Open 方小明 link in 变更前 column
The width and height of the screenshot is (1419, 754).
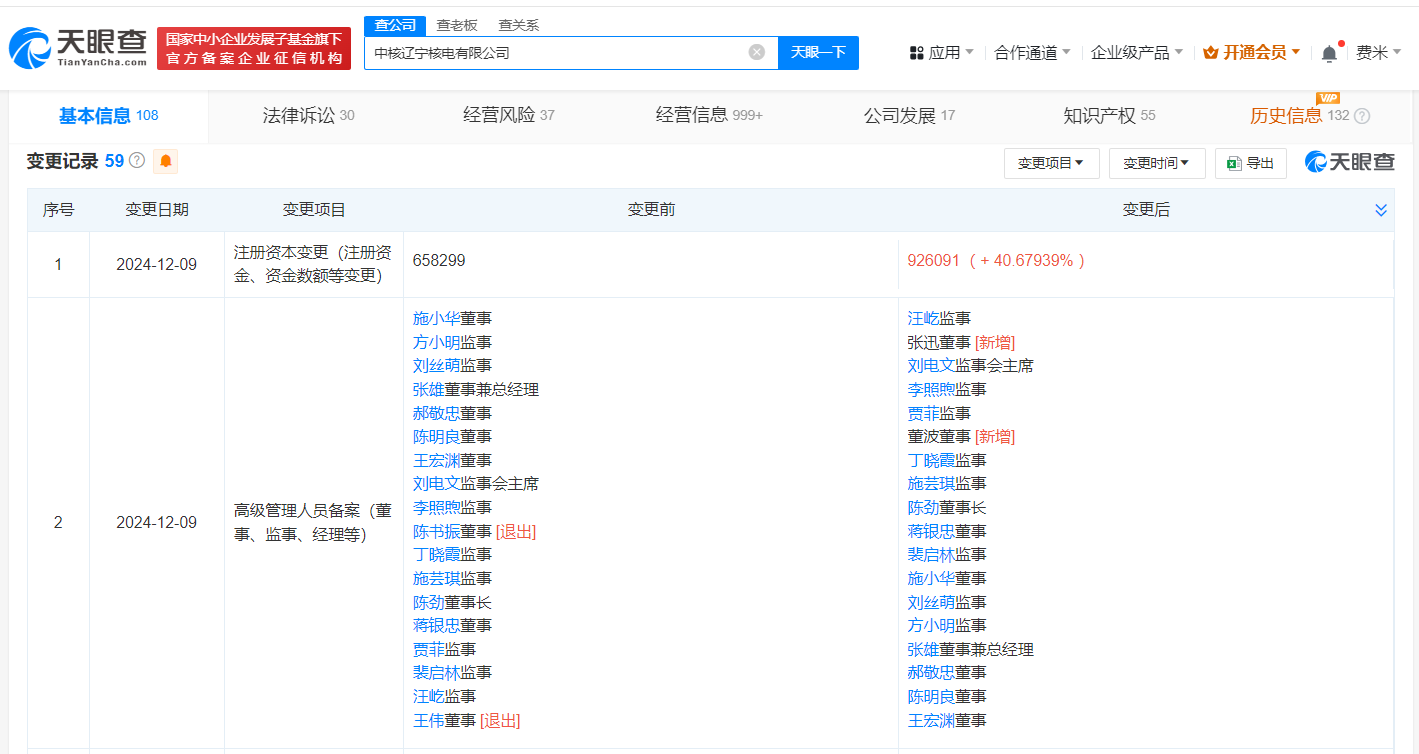click(x=436, y=342)
